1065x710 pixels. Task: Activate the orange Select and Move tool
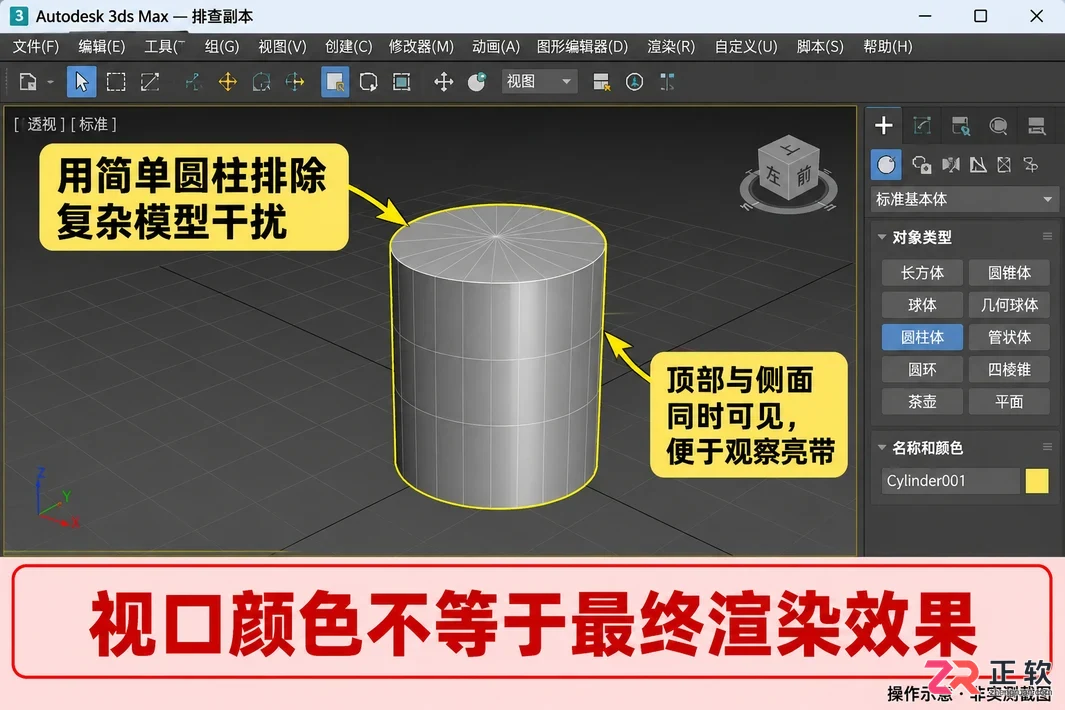coord(228,82)
